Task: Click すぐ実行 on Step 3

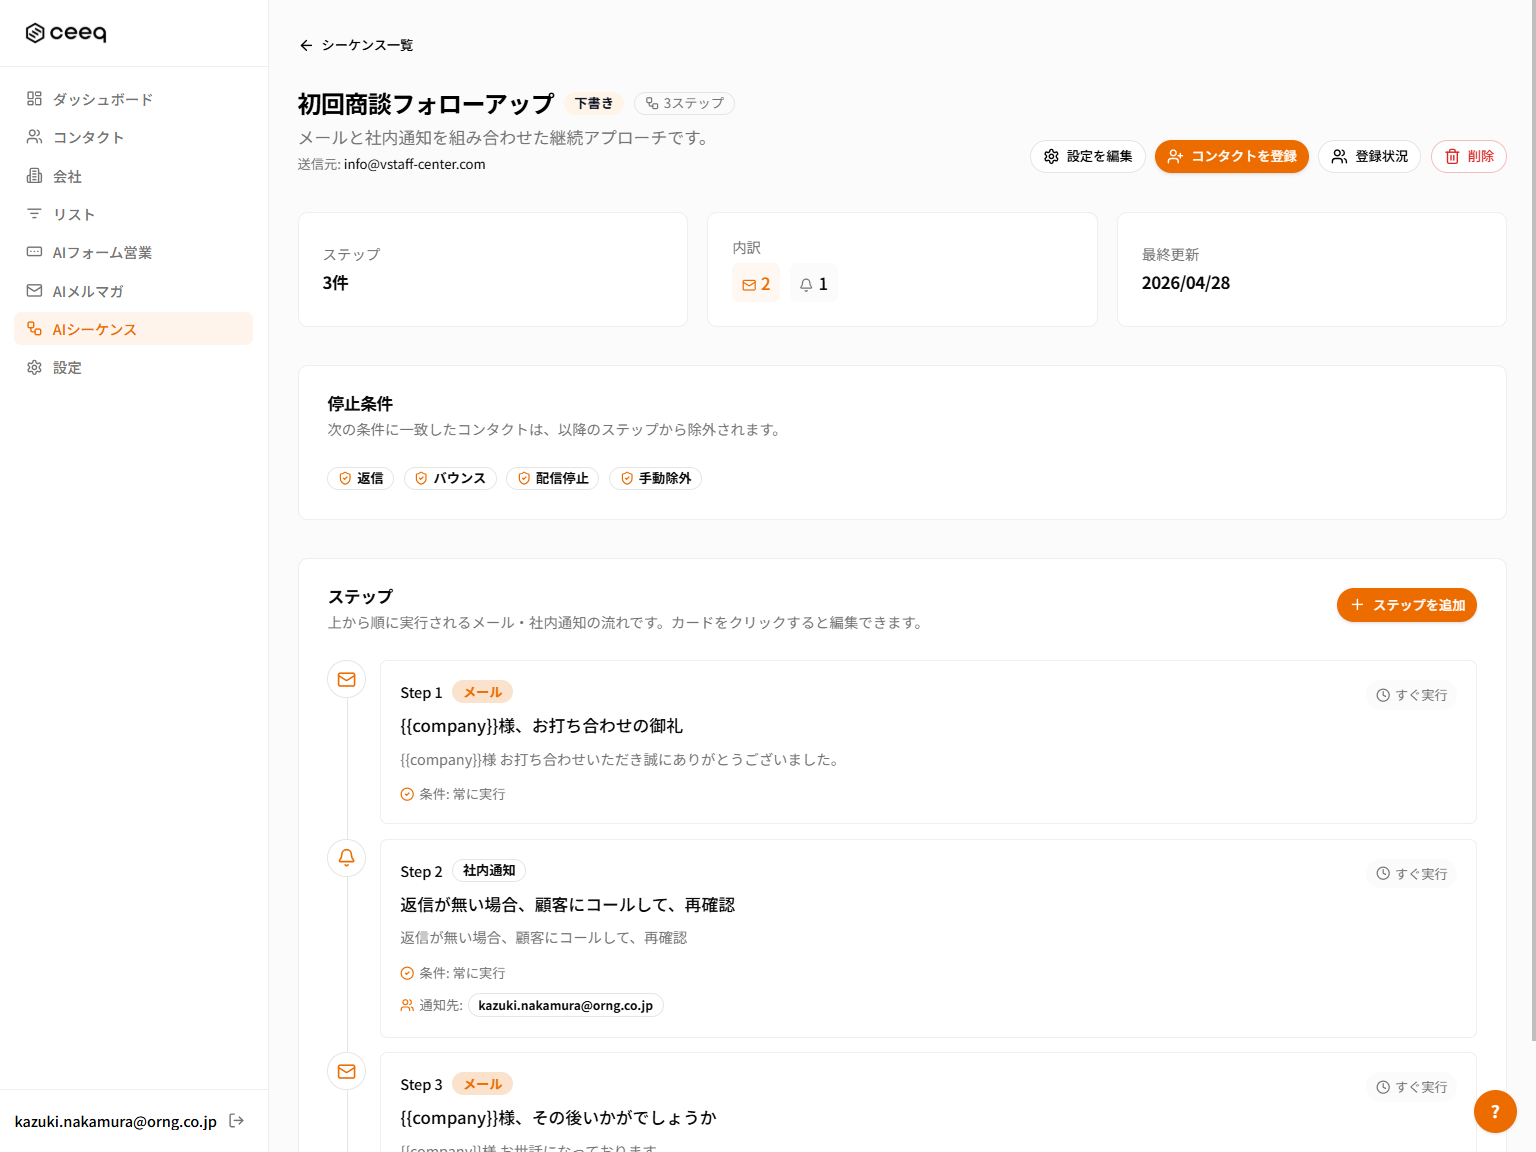Action: click(x=1411, y=1087)
